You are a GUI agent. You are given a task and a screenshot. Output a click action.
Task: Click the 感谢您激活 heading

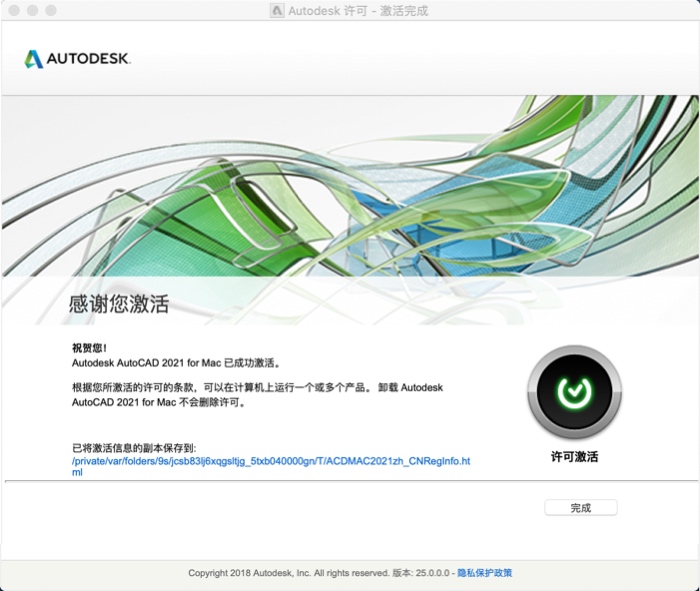pyautogui.click(x=119, y=304)
